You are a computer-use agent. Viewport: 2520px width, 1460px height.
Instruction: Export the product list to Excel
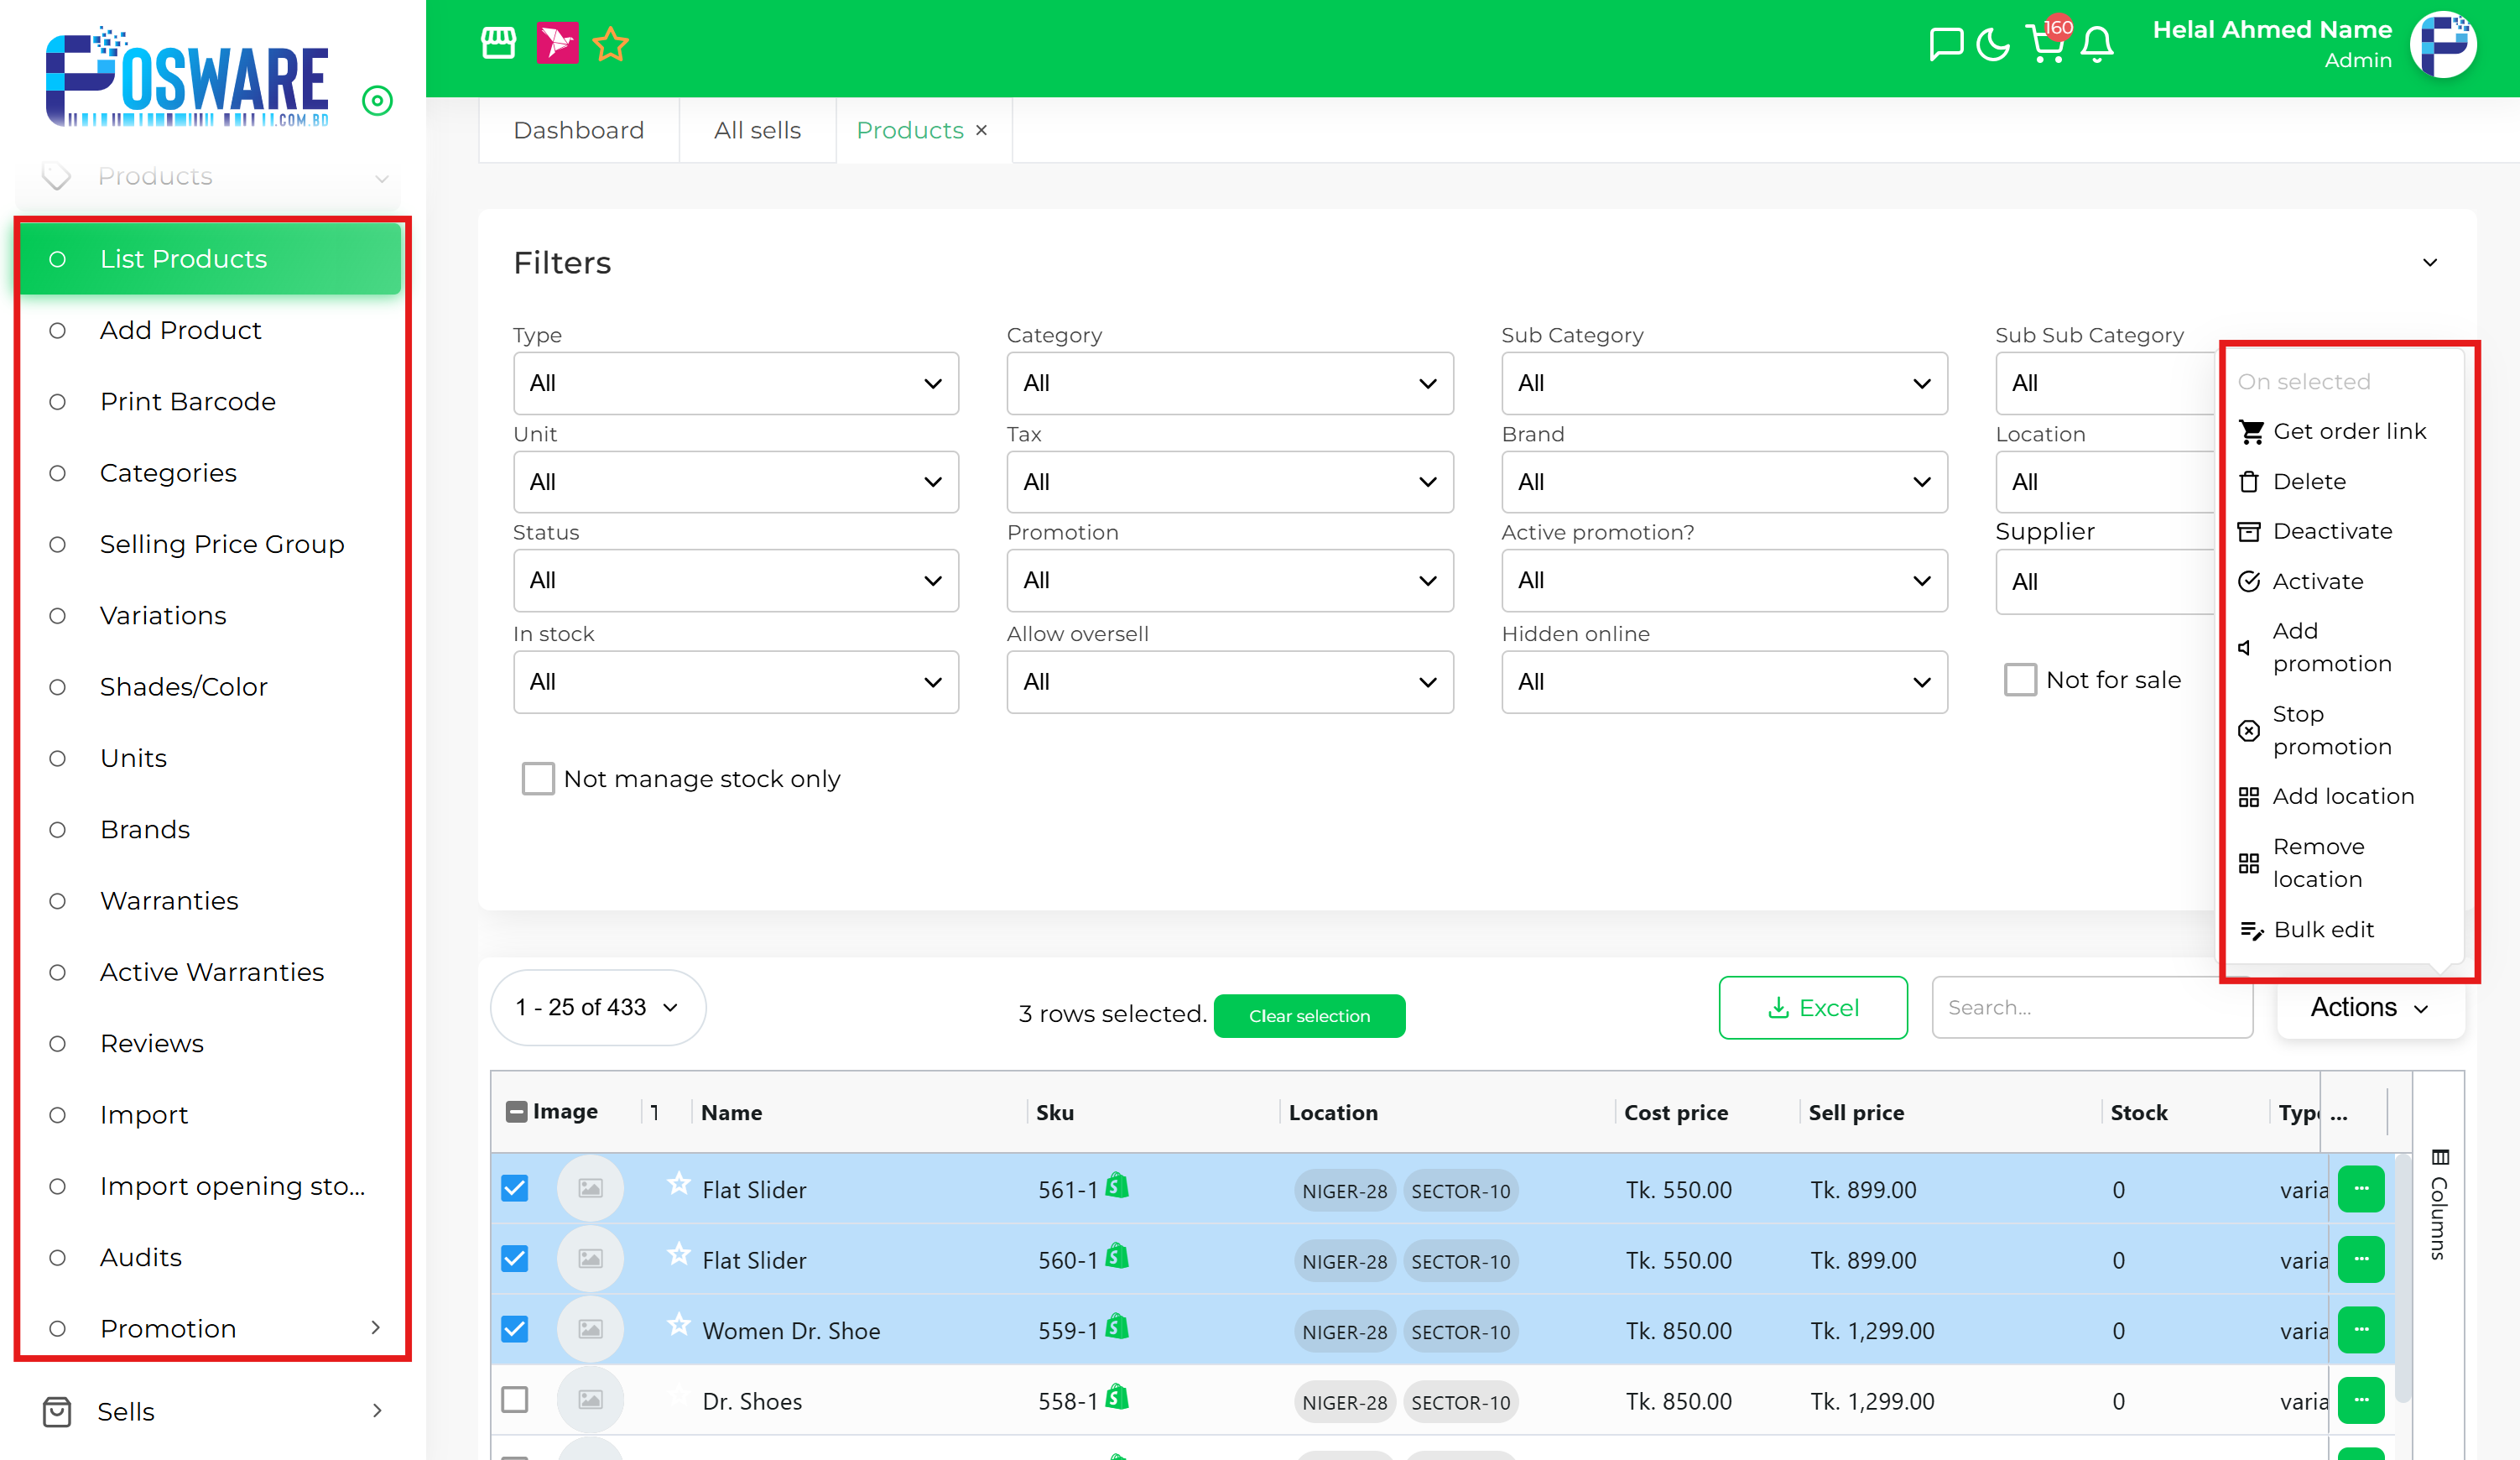1813,1007
